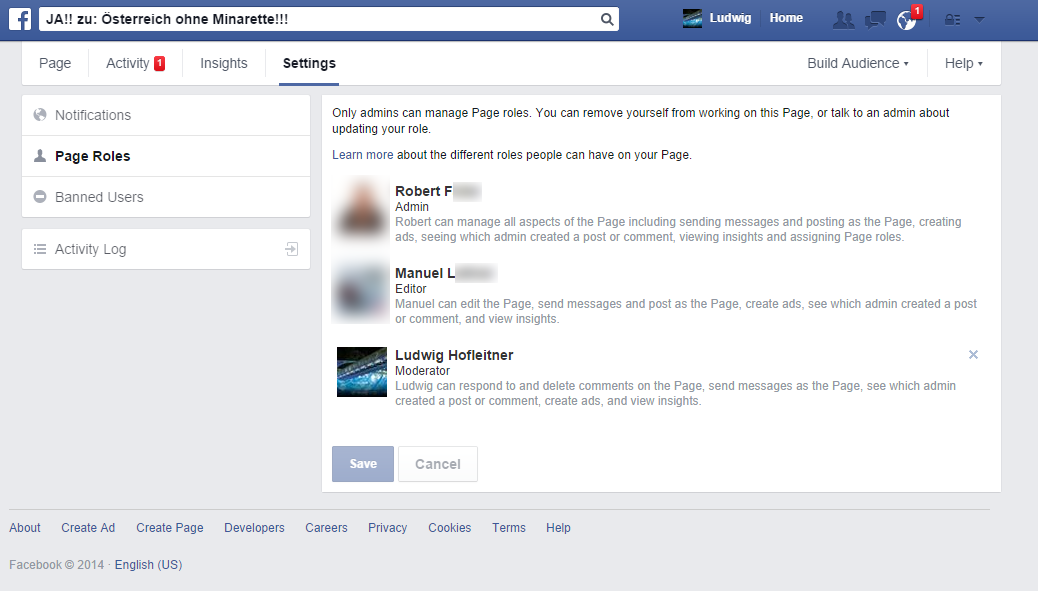The width and height of the screenshot is (1038, 591).
Task: Open Notifications settings in sidebar
Action: coord(166,115)
